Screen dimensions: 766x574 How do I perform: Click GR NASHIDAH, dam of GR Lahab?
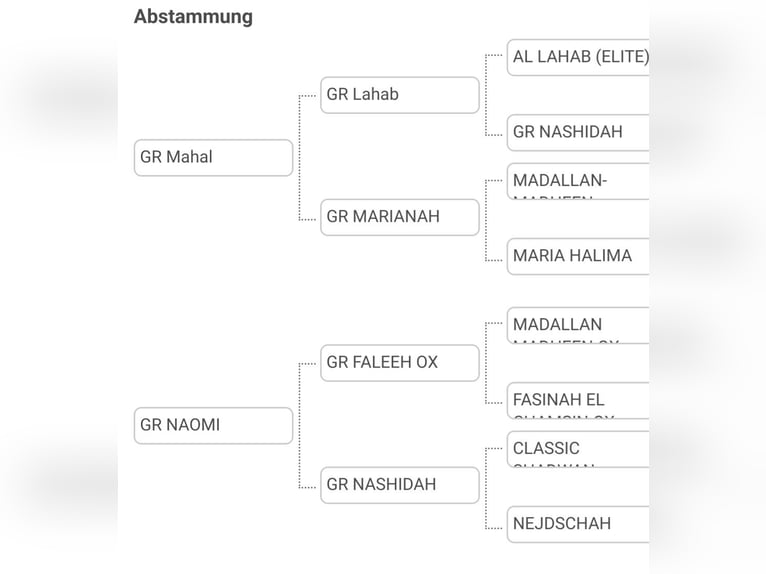point(578,132)
